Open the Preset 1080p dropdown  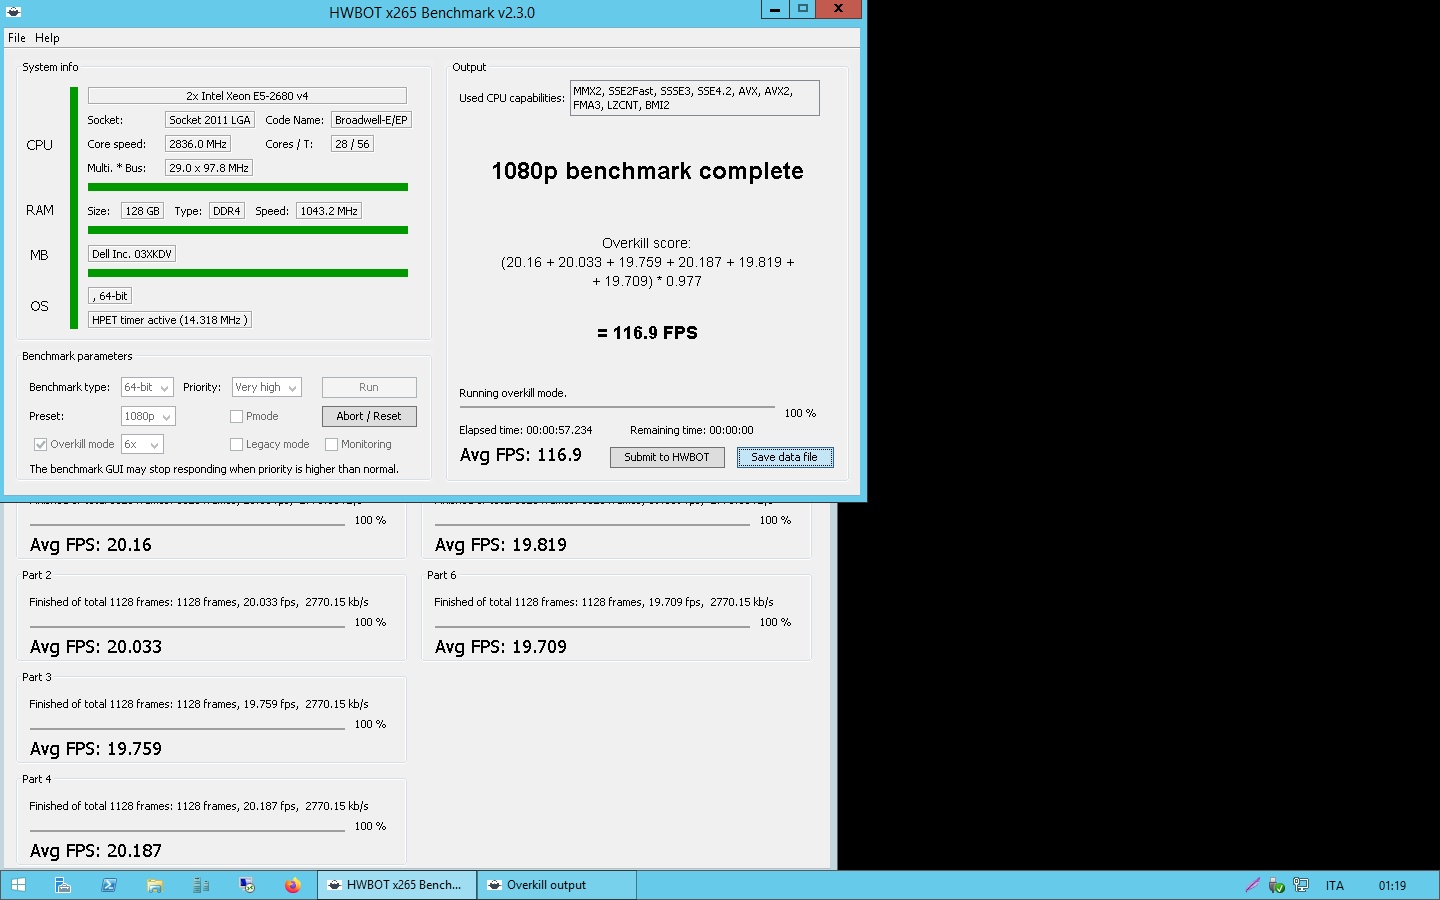148,416
